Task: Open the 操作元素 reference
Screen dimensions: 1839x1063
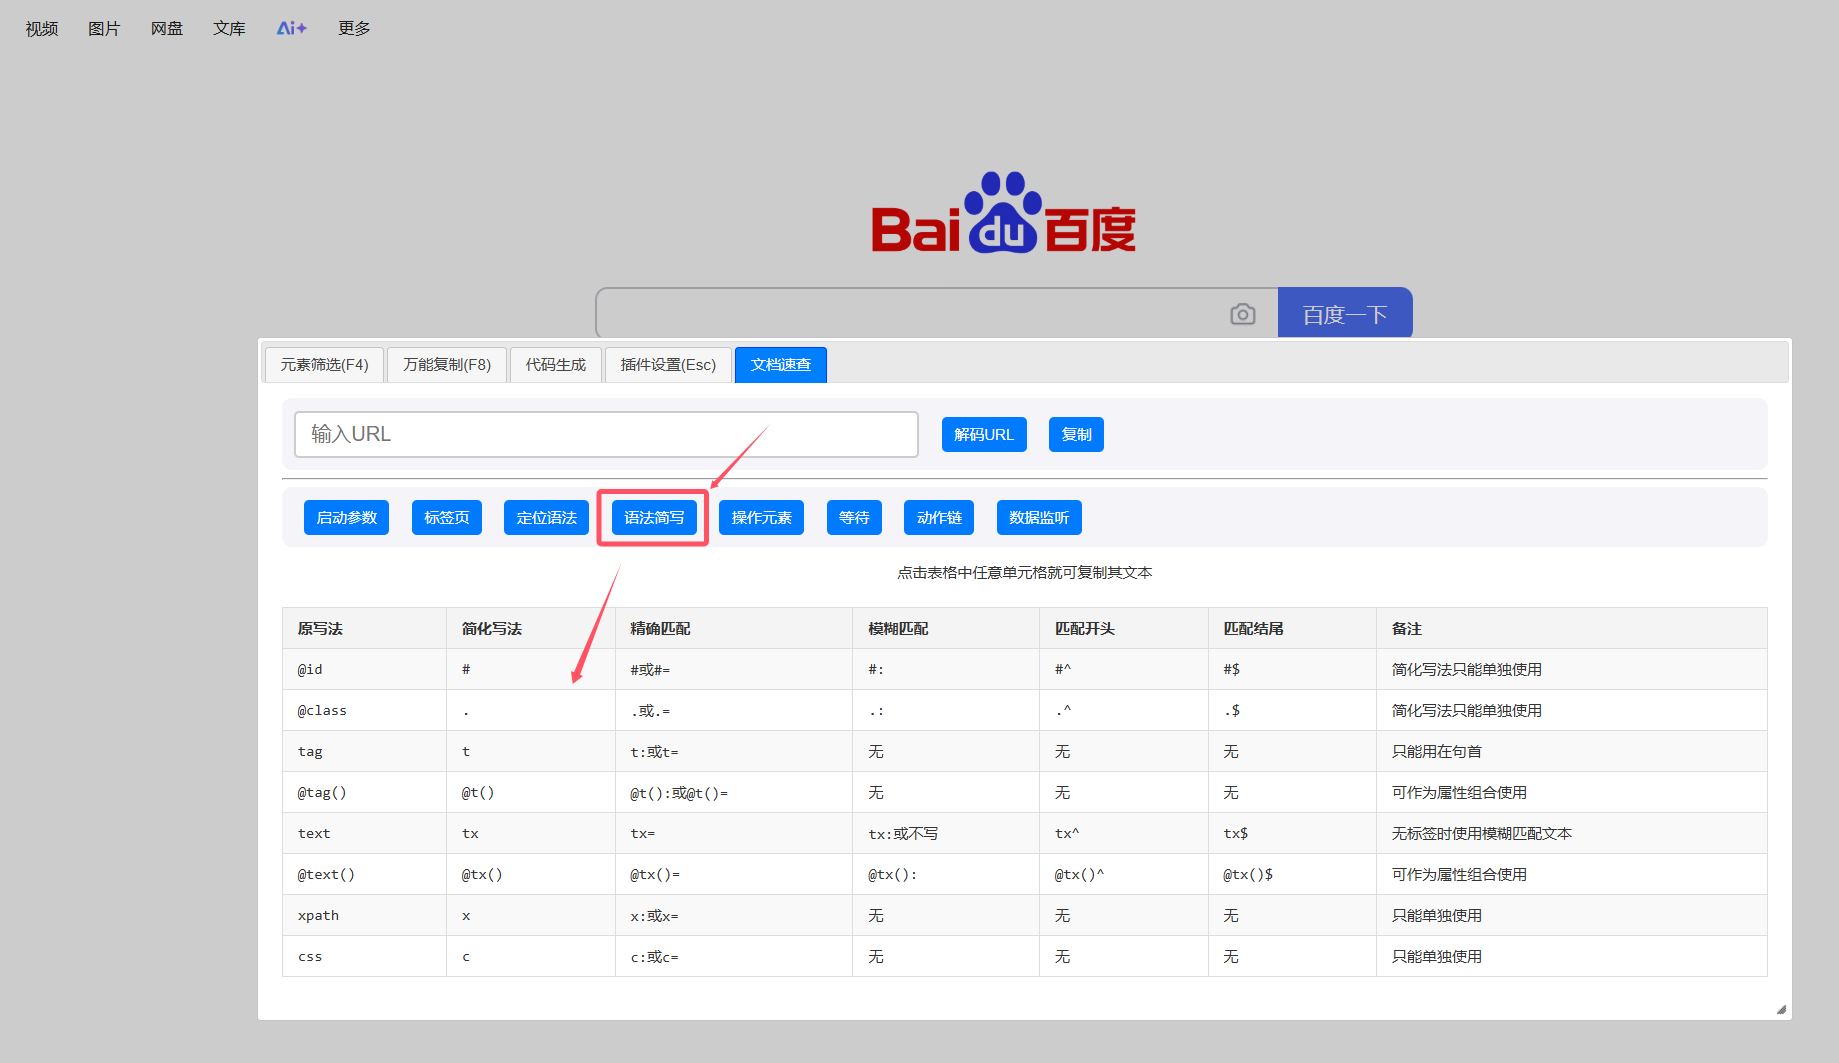Action: [x=761, y=517]
